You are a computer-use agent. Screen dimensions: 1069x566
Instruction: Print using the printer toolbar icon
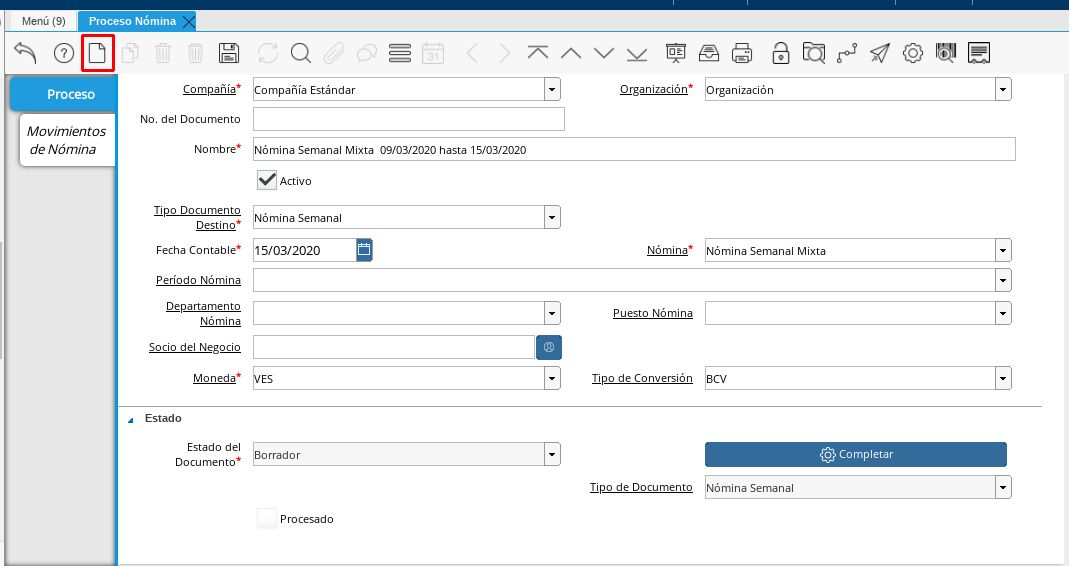[x=742, y=53]
